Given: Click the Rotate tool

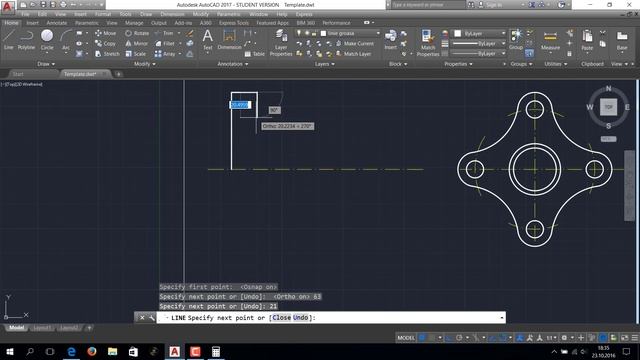Looking at the screenshot, I should coord(137,33).
